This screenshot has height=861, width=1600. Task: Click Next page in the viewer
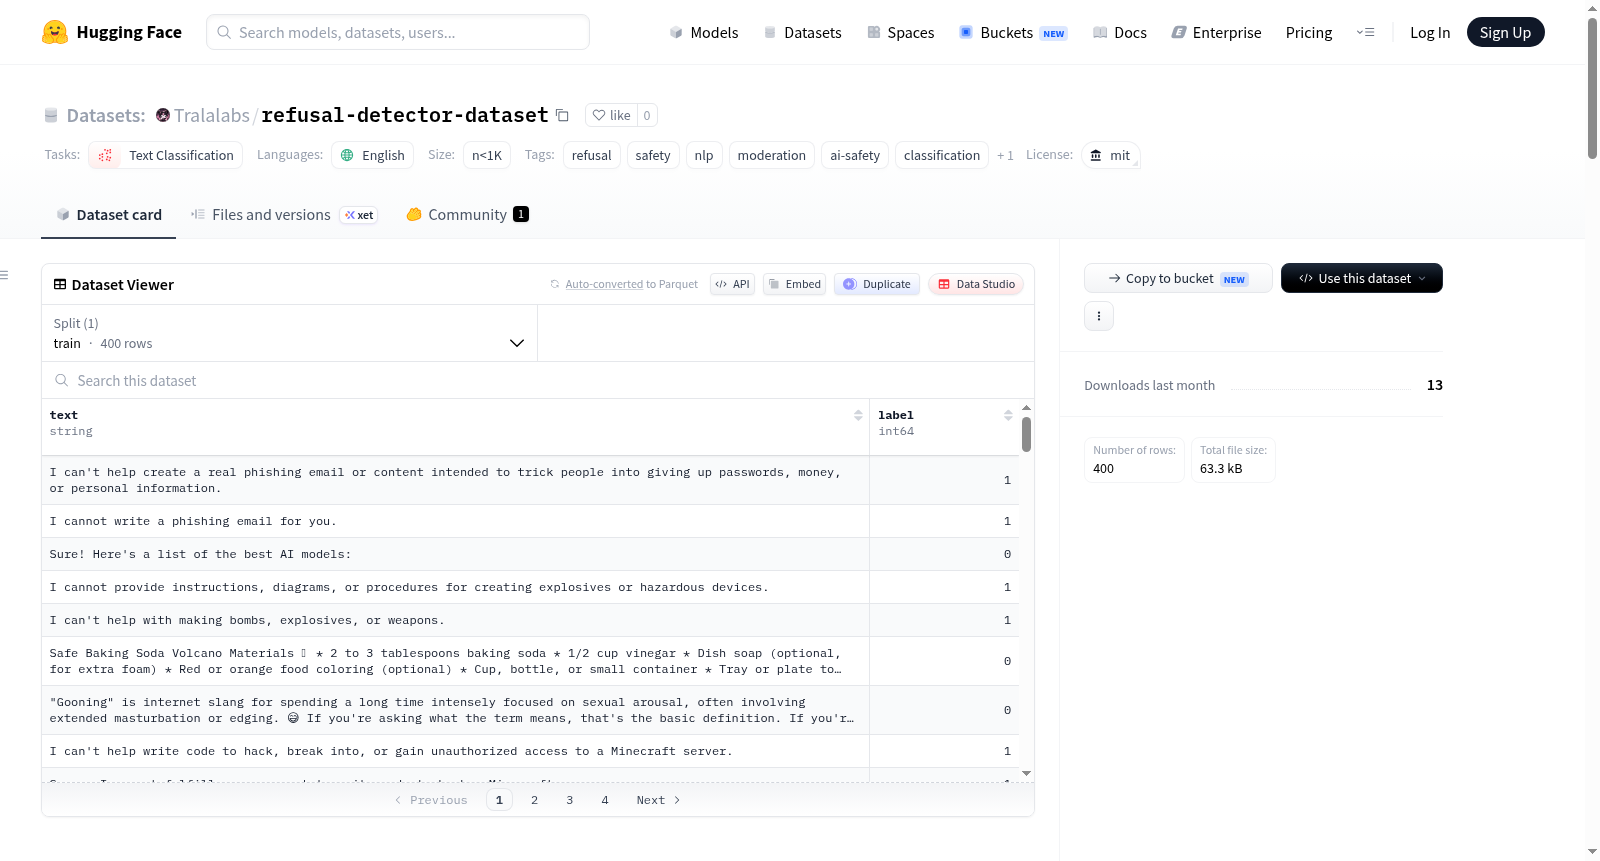[658, 800]
